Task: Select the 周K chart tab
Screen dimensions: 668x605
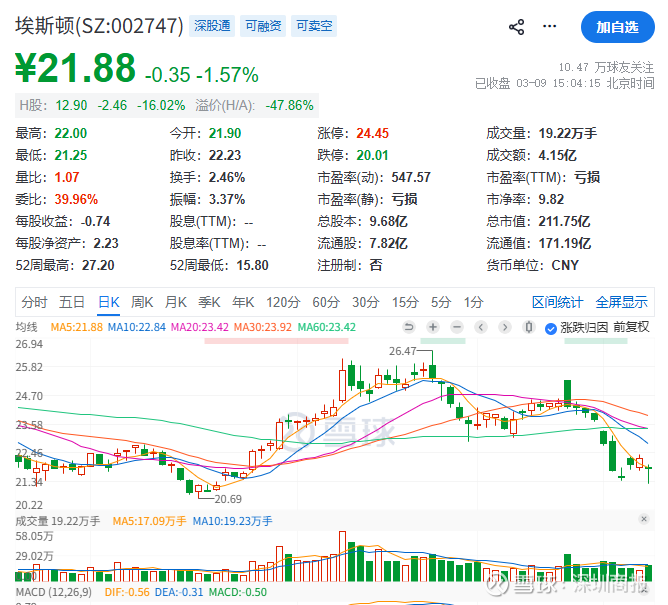Action: tap(142, 302)
